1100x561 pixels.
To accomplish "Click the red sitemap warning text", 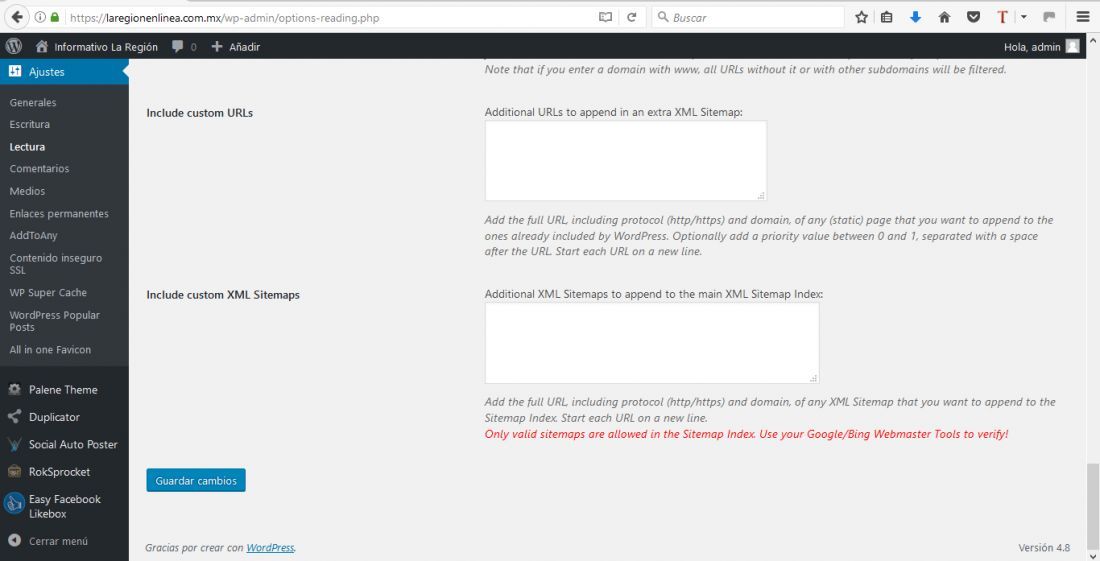I will pyautogui.click(x=746, y=434).
